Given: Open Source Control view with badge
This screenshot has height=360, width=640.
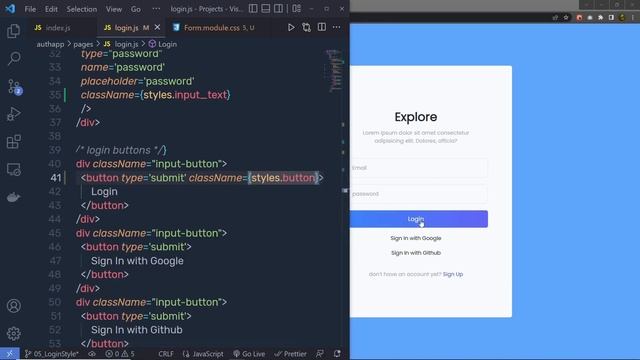Looking at the screenshot, I should tap(14, 87).
